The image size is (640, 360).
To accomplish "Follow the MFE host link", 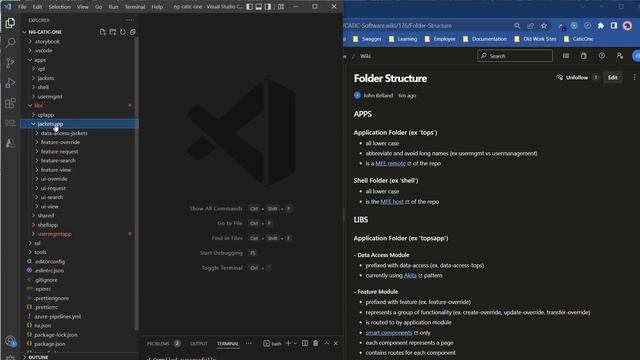I will coord(392,202).
